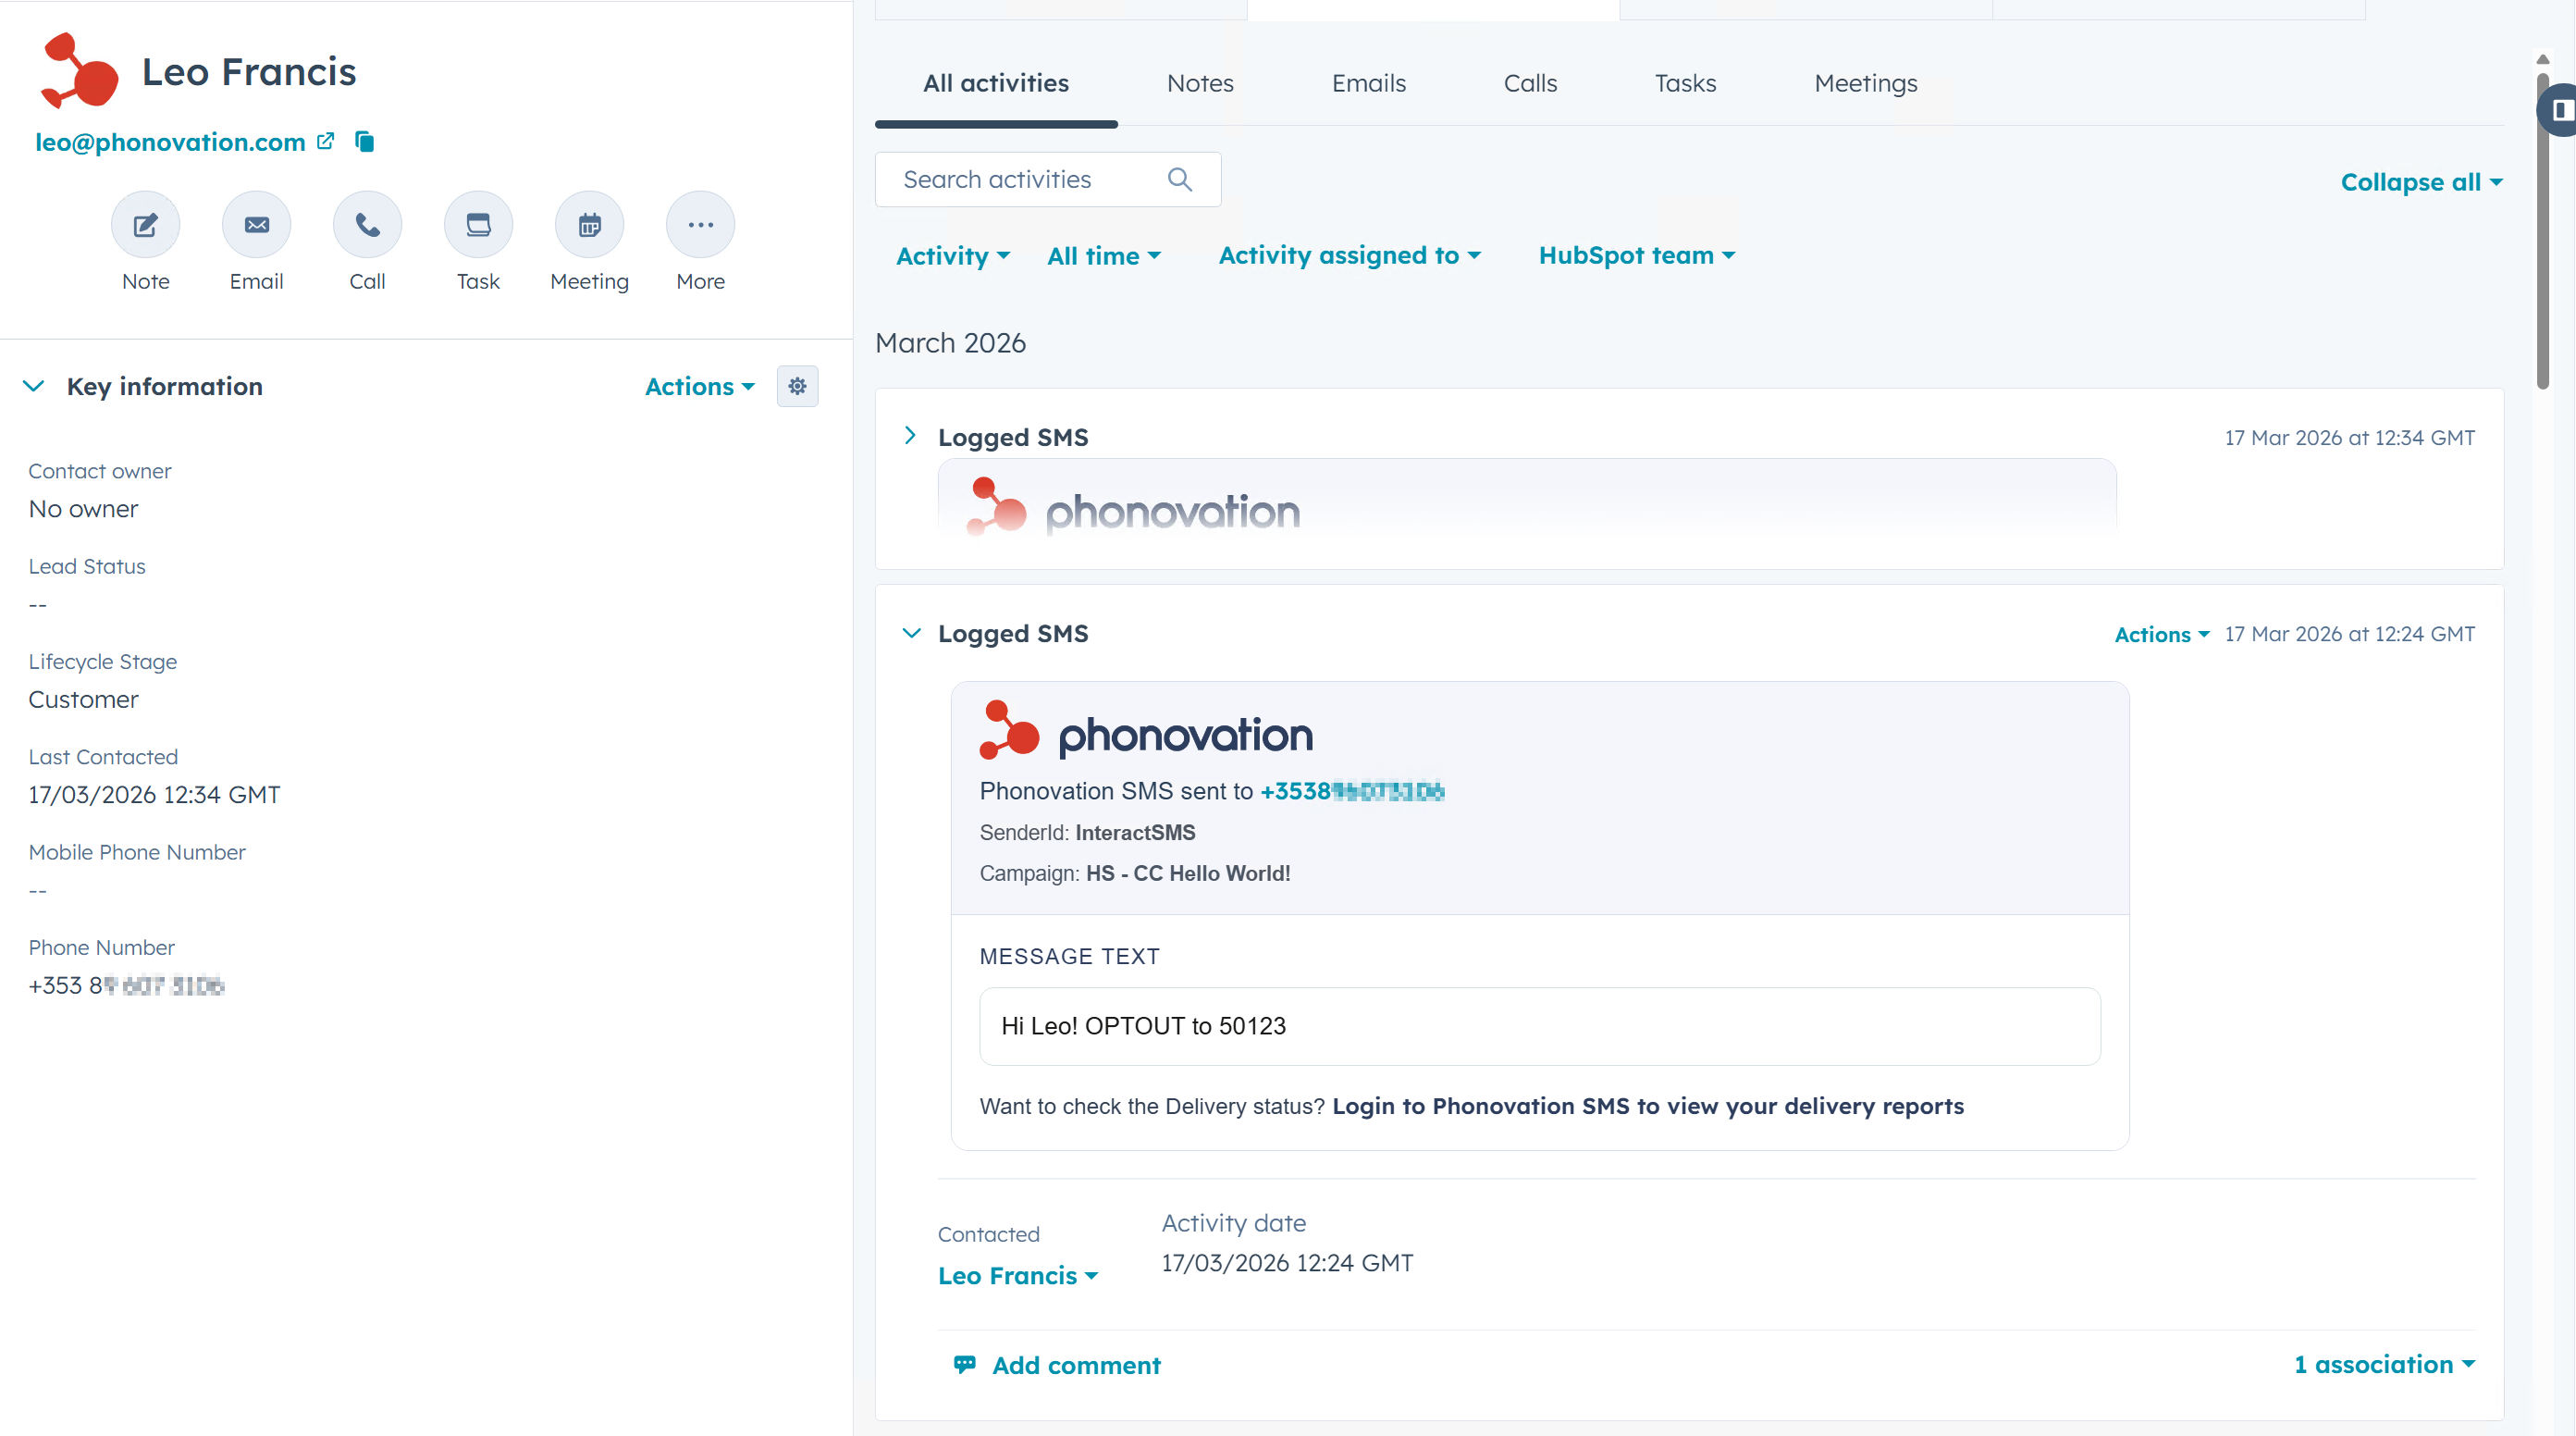The height and width of the screenshot is (1436, 2576).
Task: Switch to the Emails tab
Action: coord(1368,83)
